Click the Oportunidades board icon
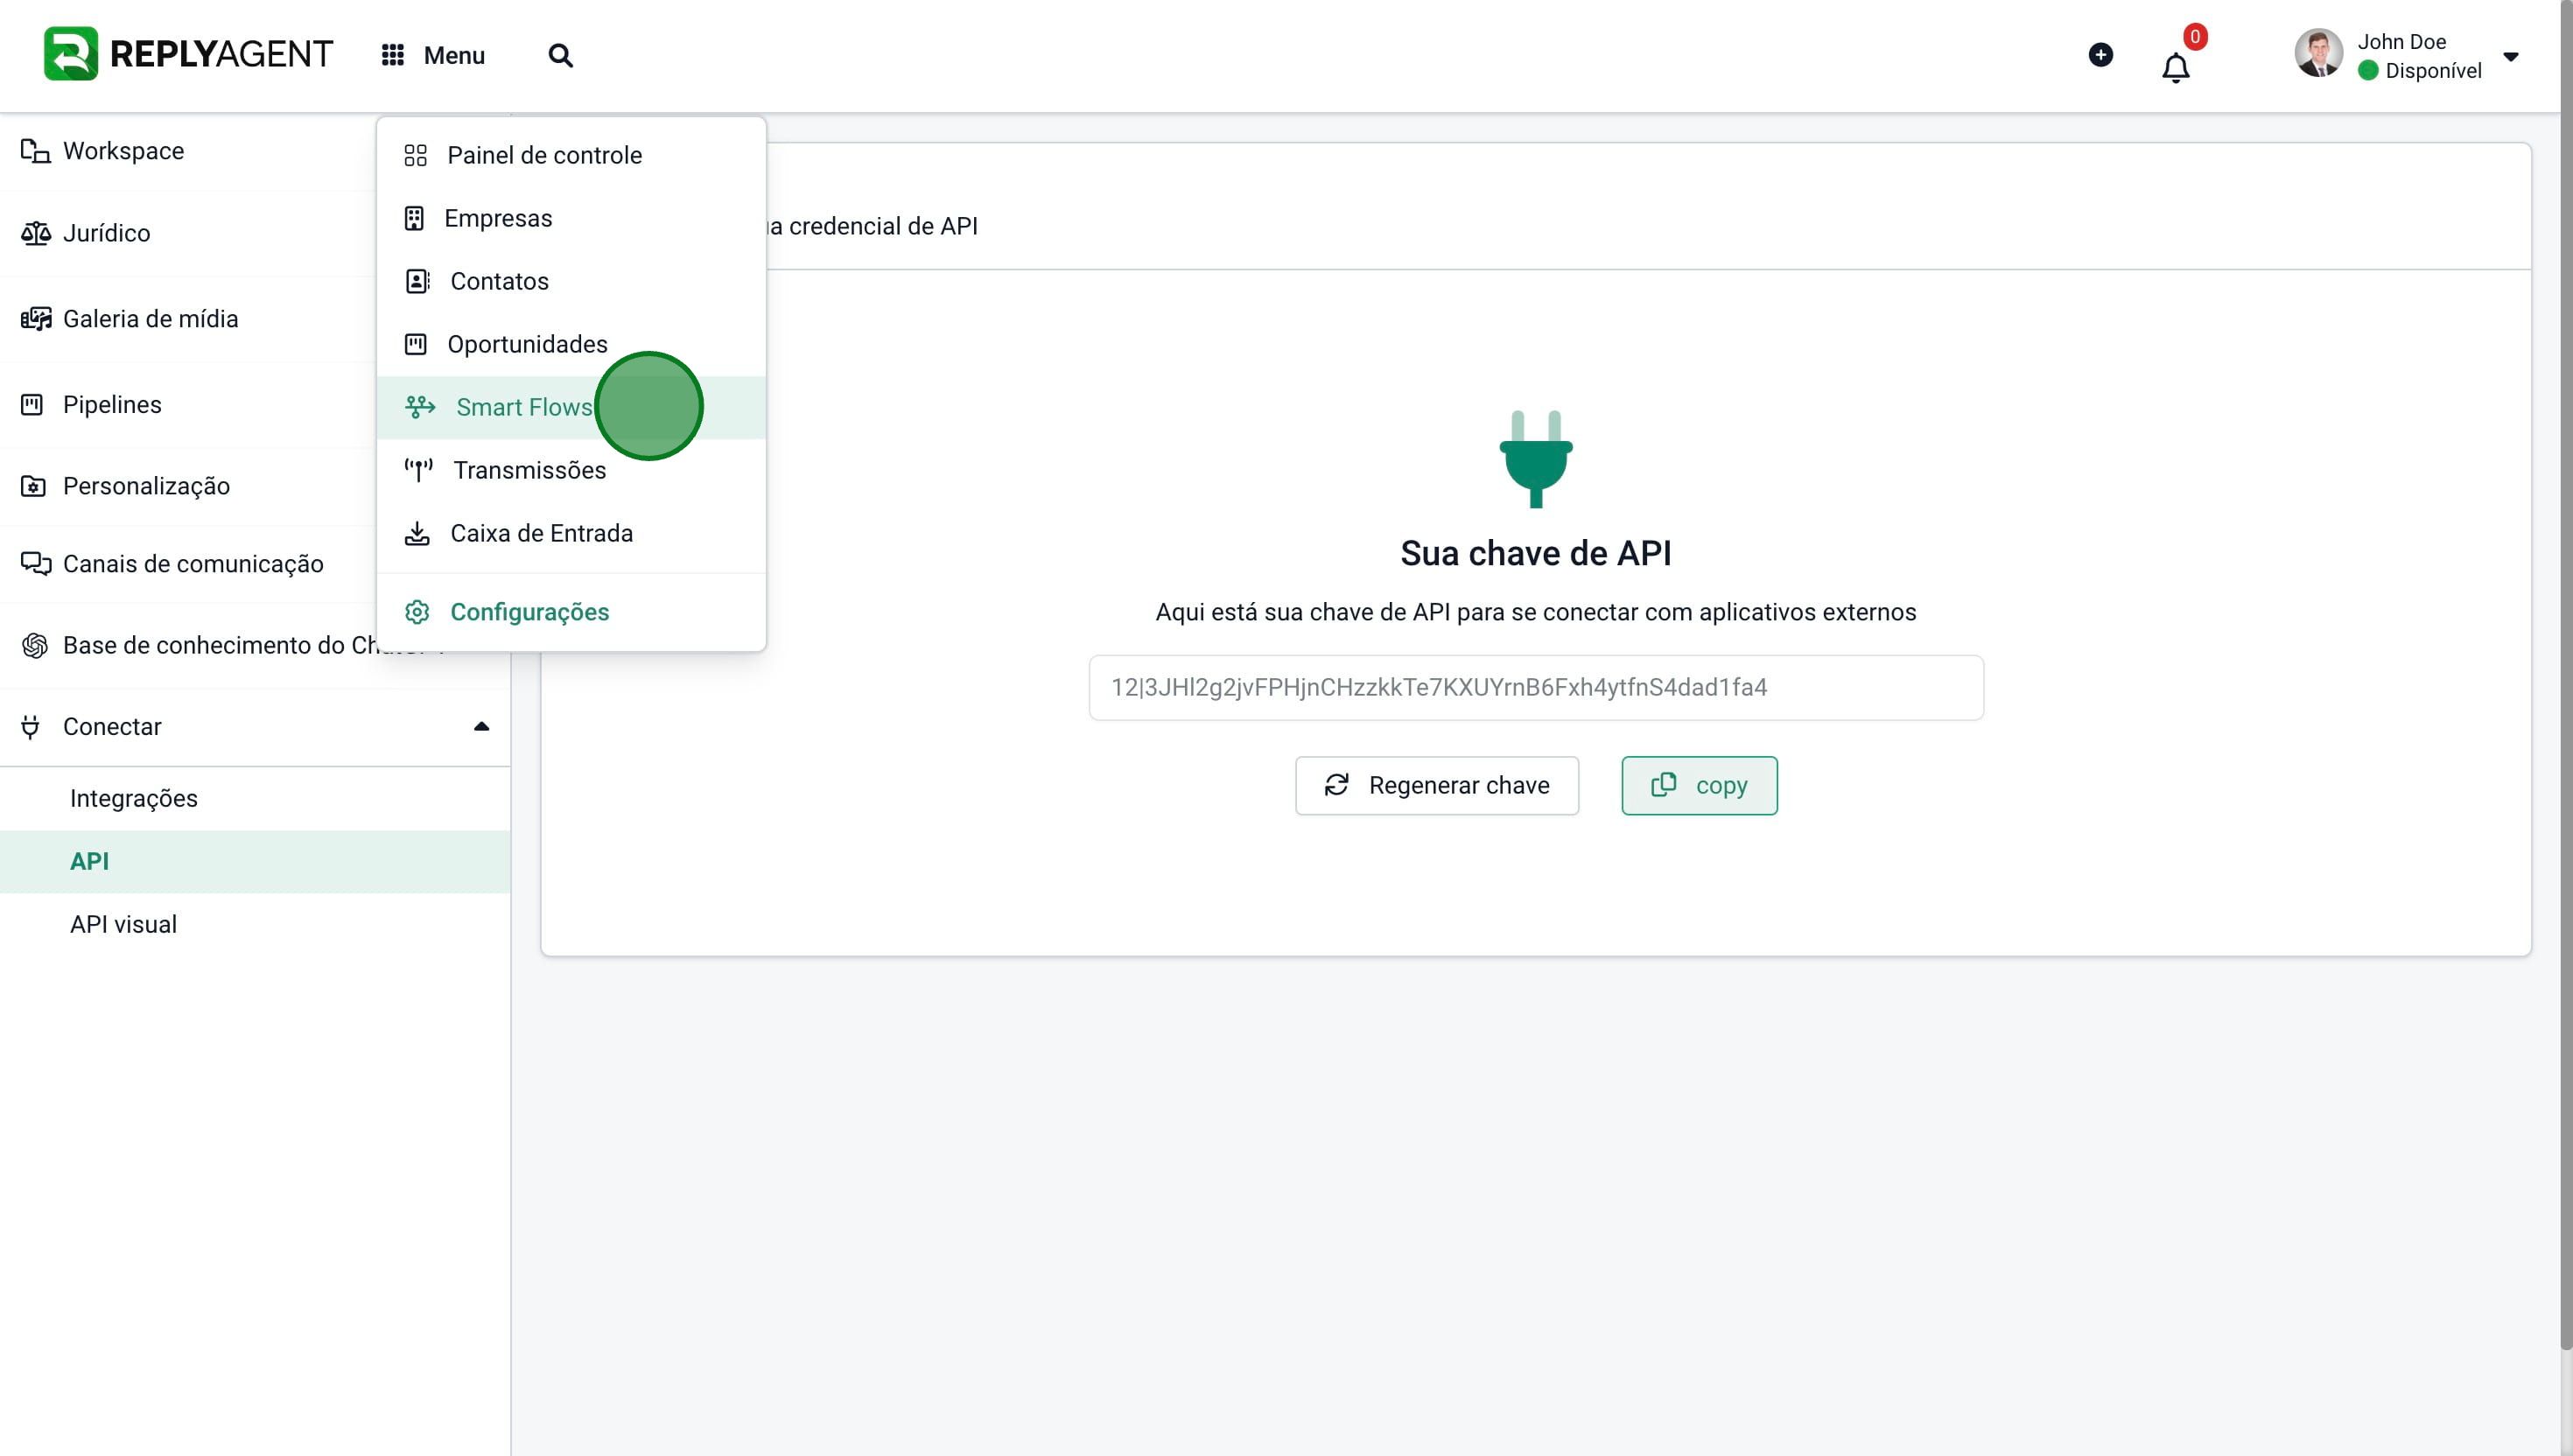Screen dimensions: 2573x1456 click(415, 344)
